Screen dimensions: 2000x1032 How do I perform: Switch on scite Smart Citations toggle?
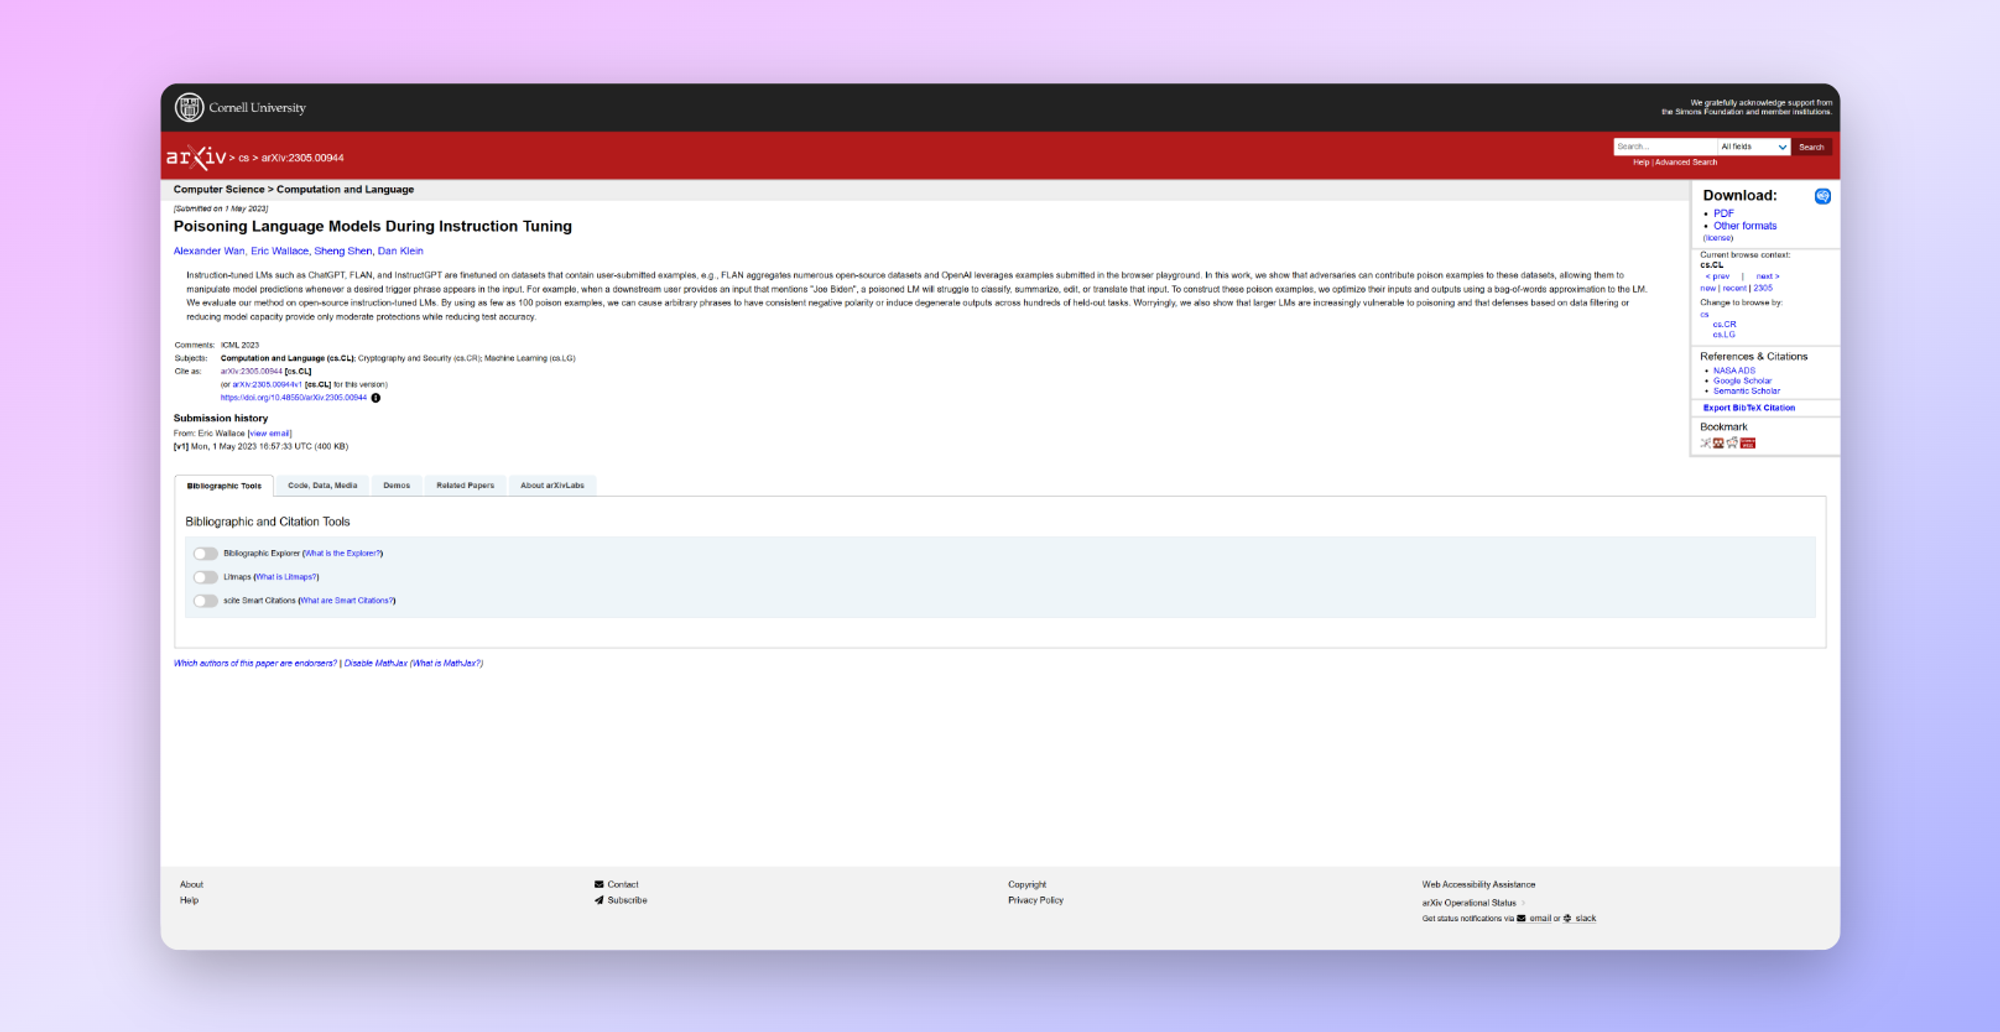(x=205, y=601)
